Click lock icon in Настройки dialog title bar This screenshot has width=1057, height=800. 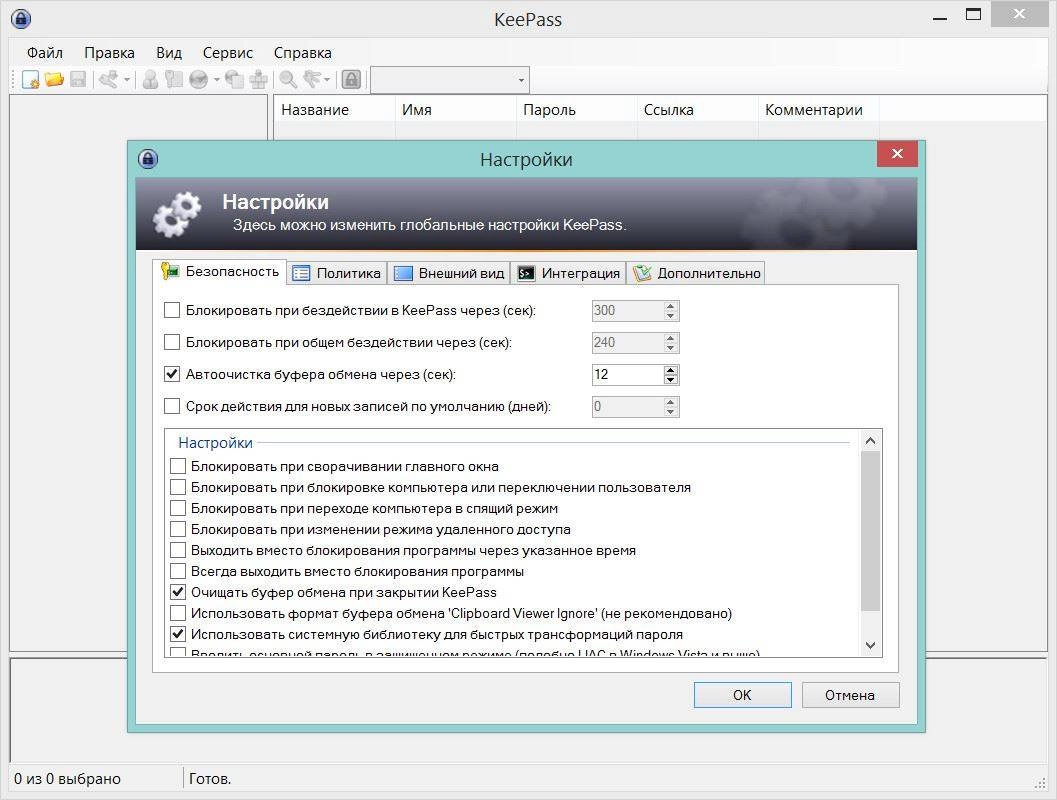pyautogui.click(x=148, y=159)
